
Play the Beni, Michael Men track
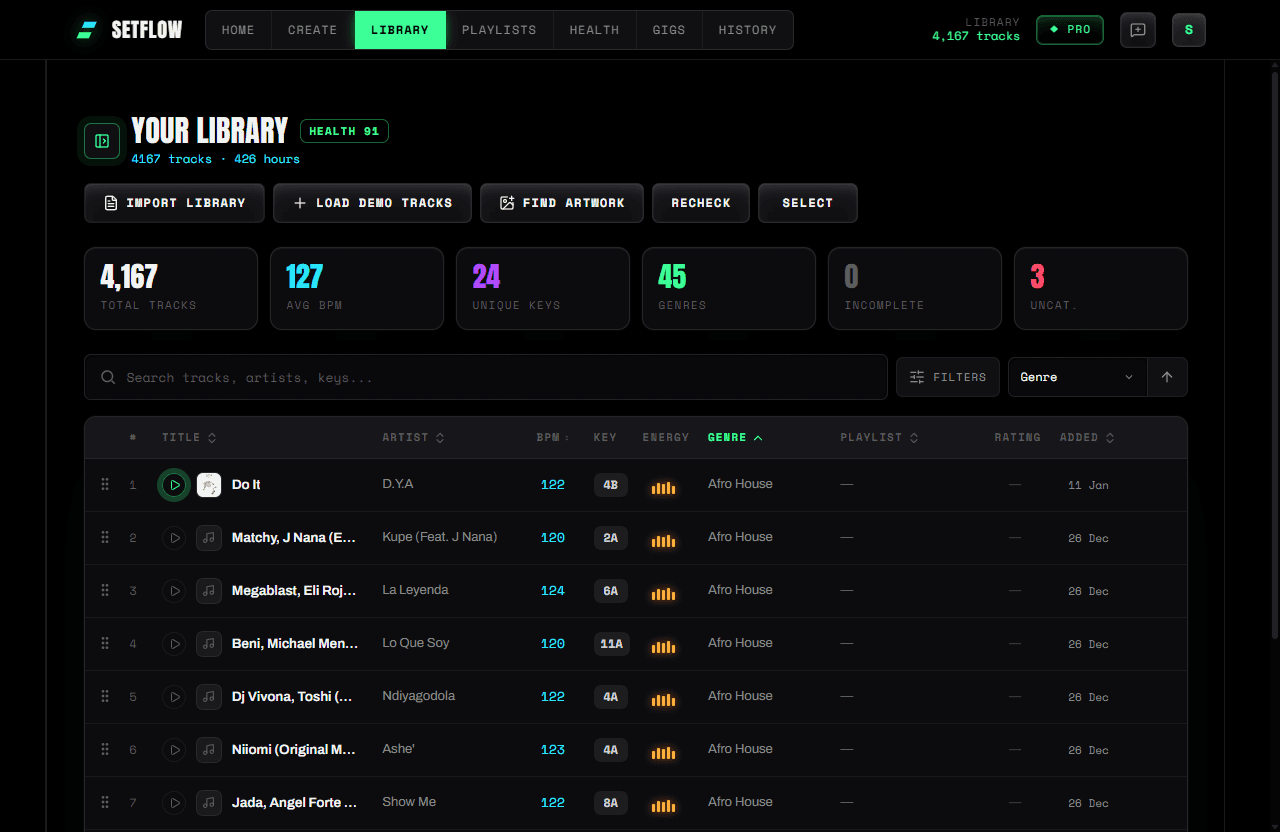coord(174,644)
